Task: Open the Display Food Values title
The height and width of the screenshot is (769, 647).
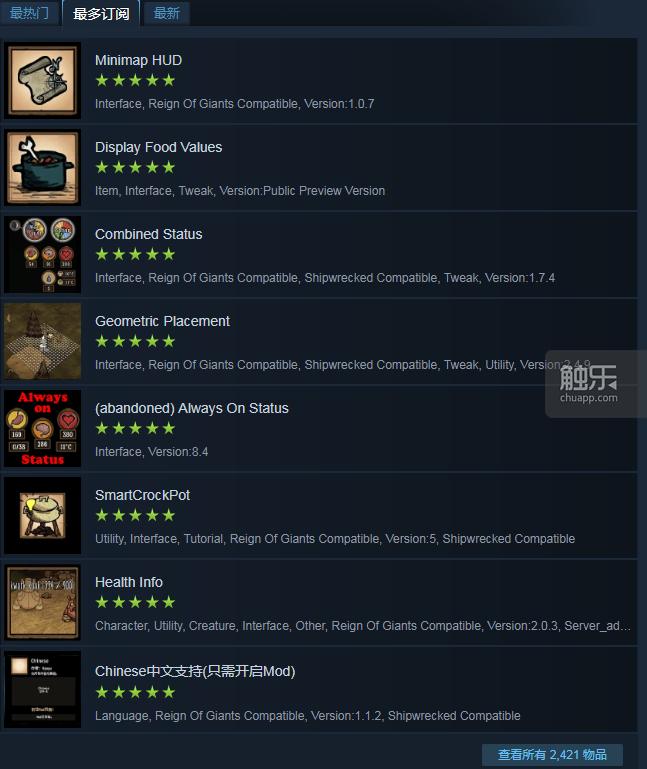Action: click(158, 147)
